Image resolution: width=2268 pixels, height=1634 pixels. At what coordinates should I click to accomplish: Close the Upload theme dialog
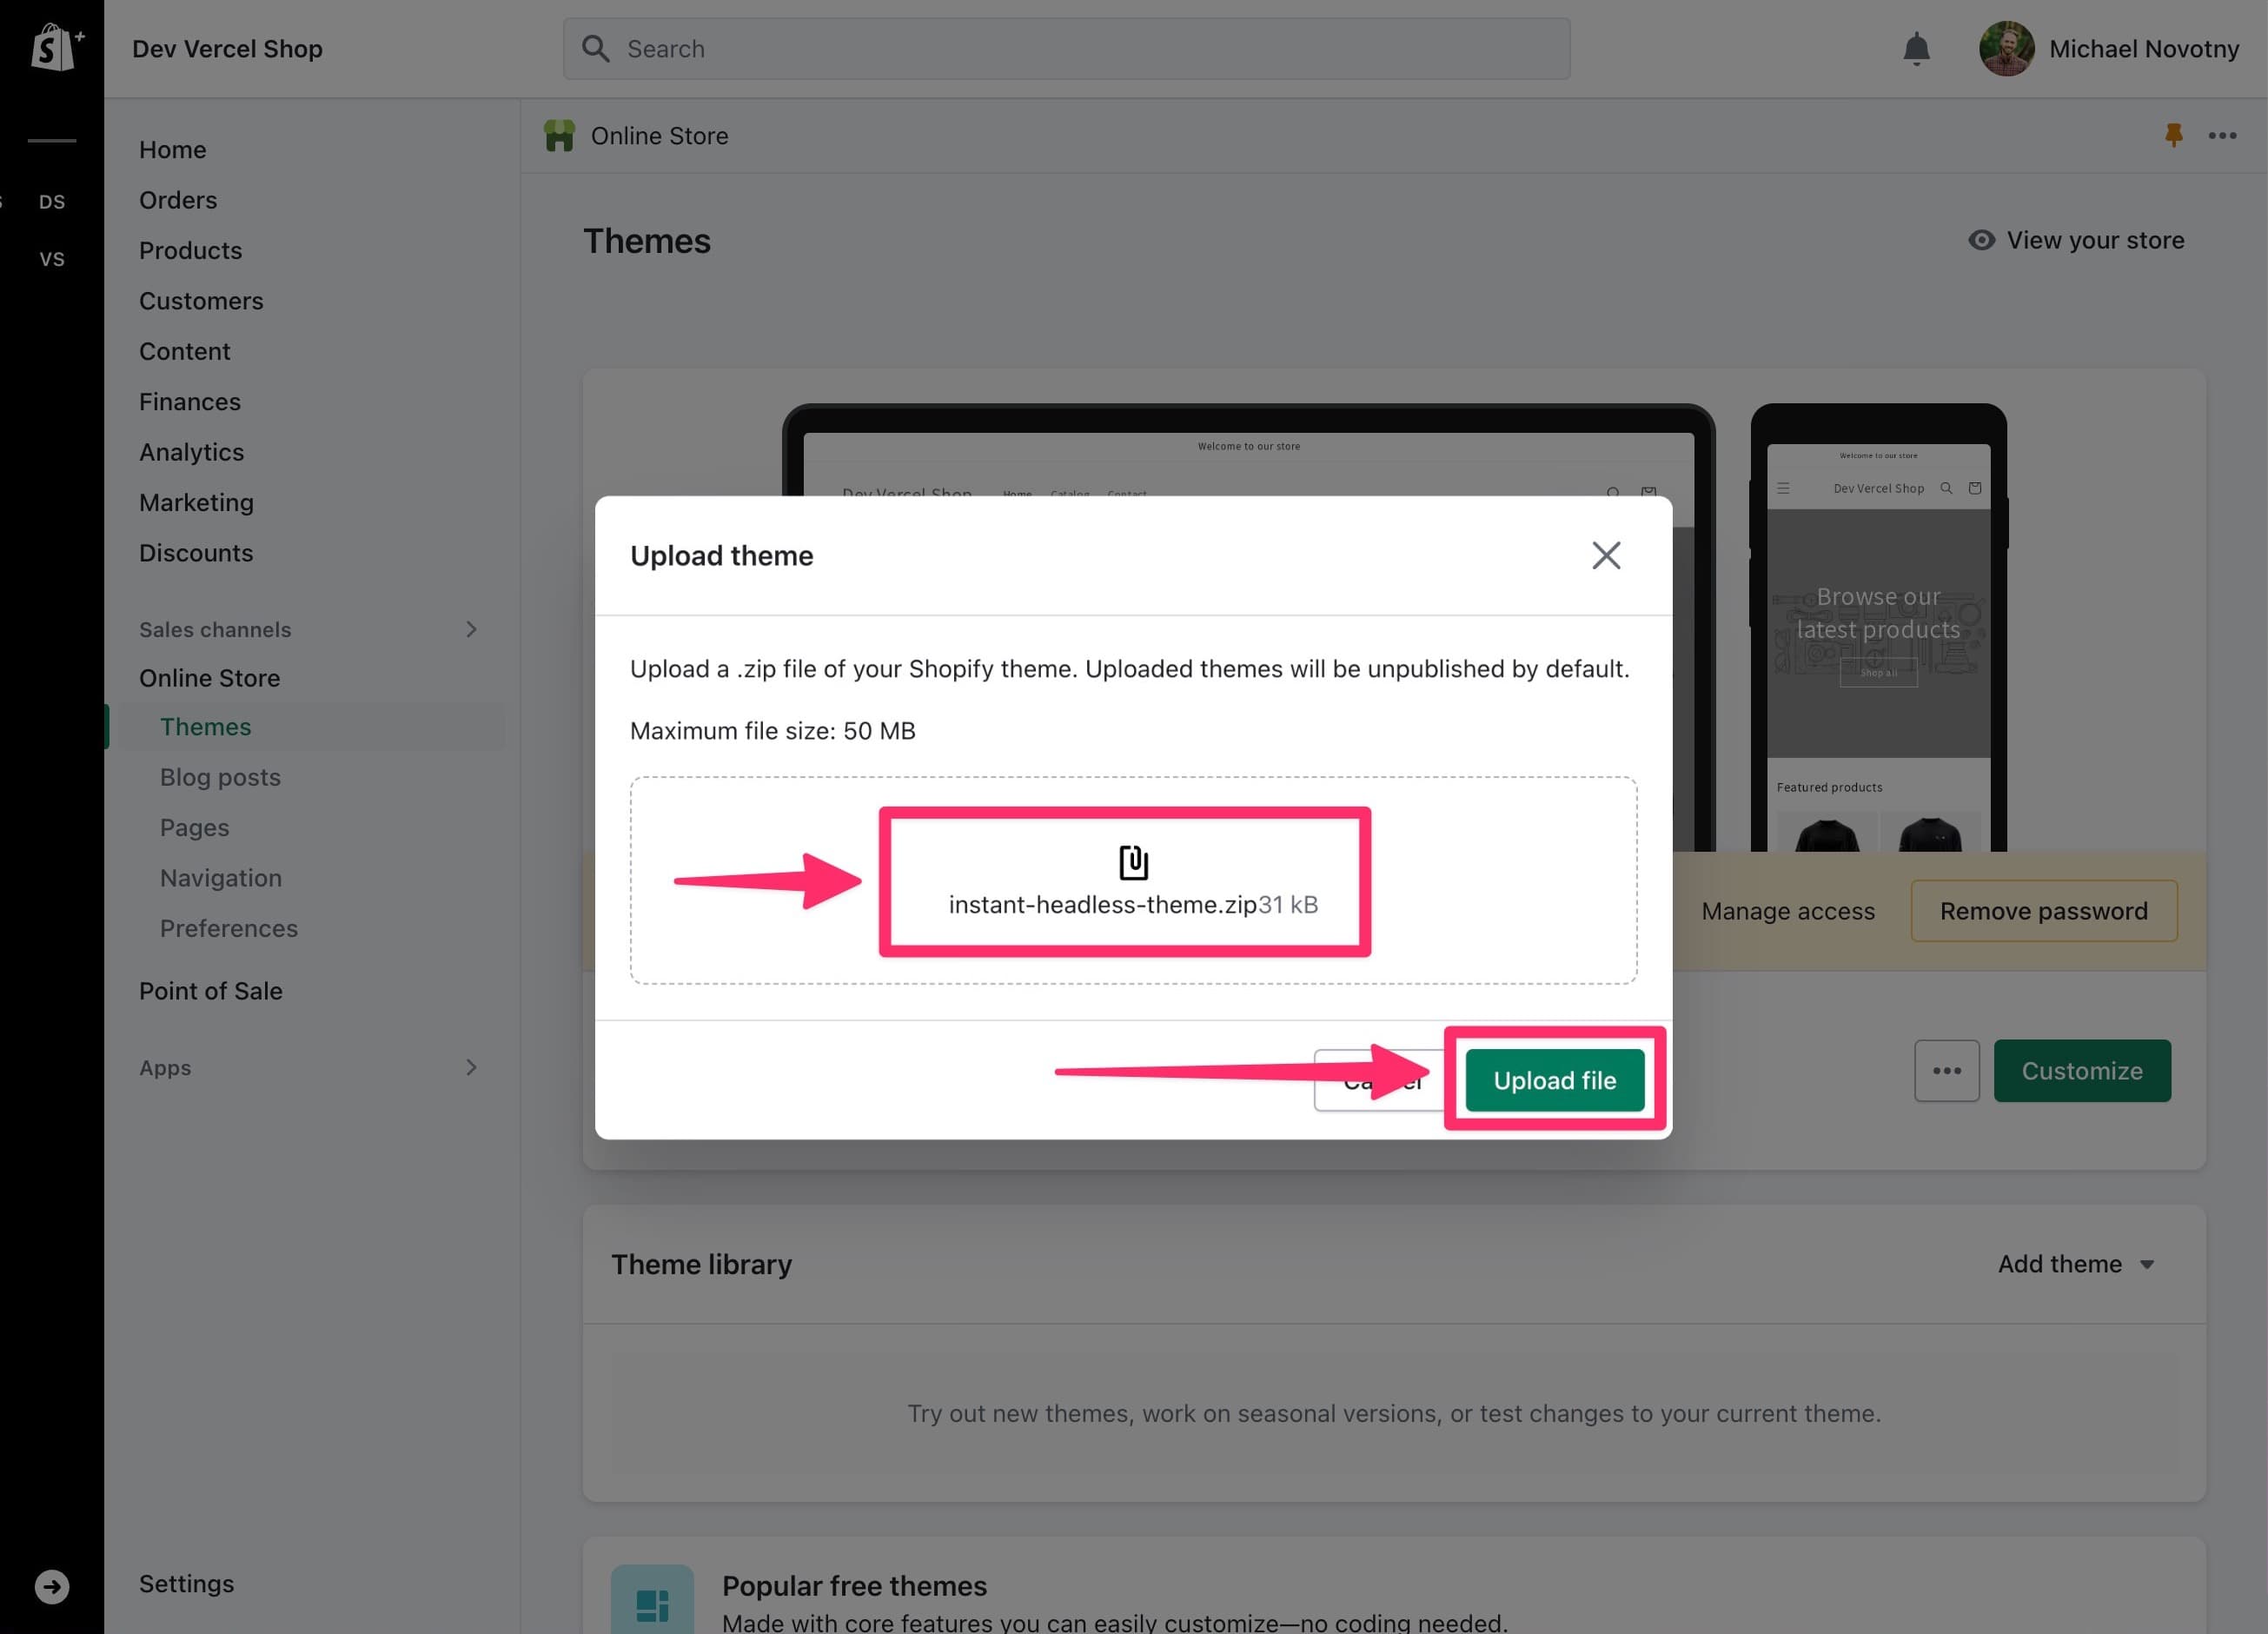coord(1606,555)
